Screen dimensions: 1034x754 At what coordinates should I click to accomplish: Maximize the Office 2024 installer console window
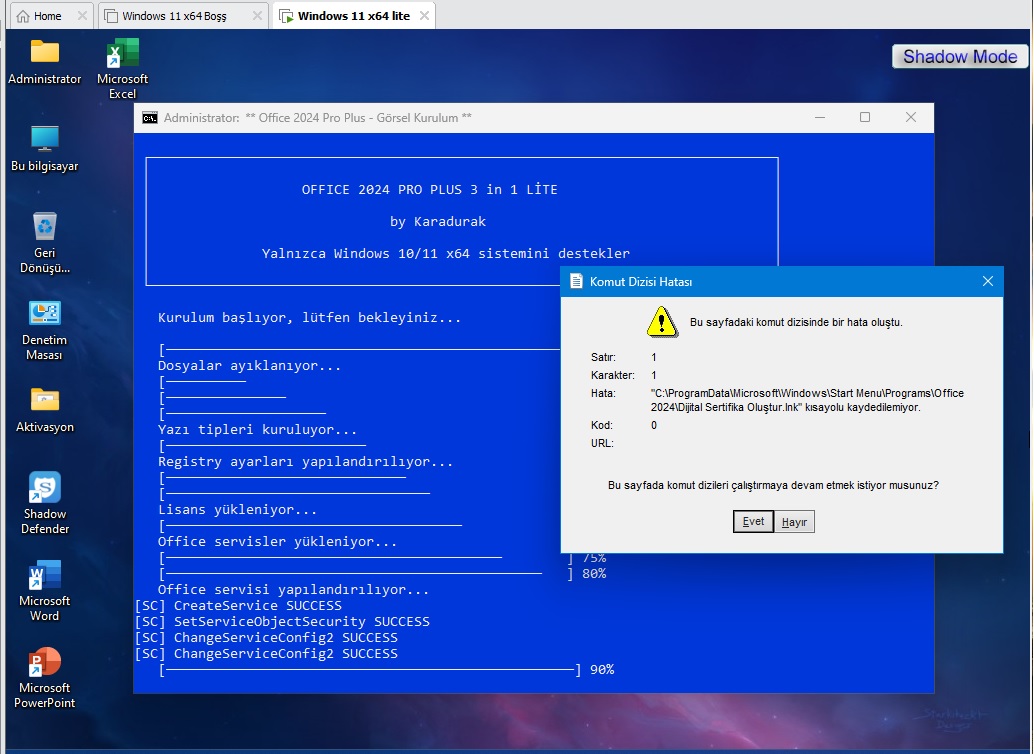tap(865, 117)
